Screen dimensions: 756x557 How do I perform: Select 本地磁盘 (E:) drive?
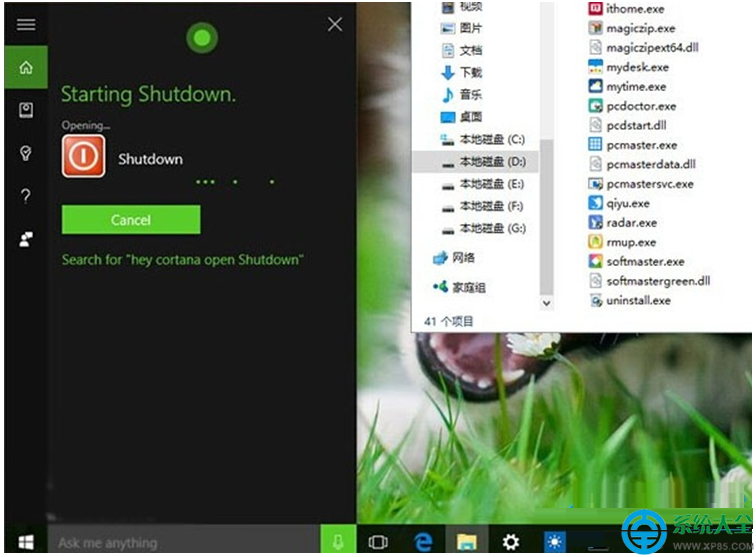484,184
